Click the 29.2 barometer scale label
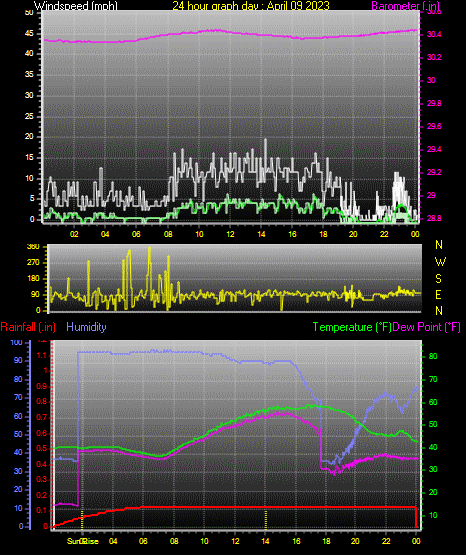466x555 pixels. (434, 172)
